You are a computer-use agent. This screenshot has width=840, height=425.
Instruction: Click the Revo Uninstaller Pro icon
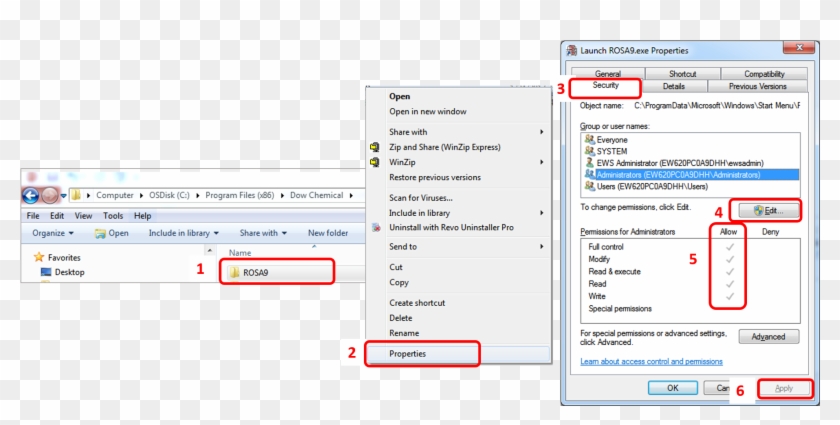376,227
